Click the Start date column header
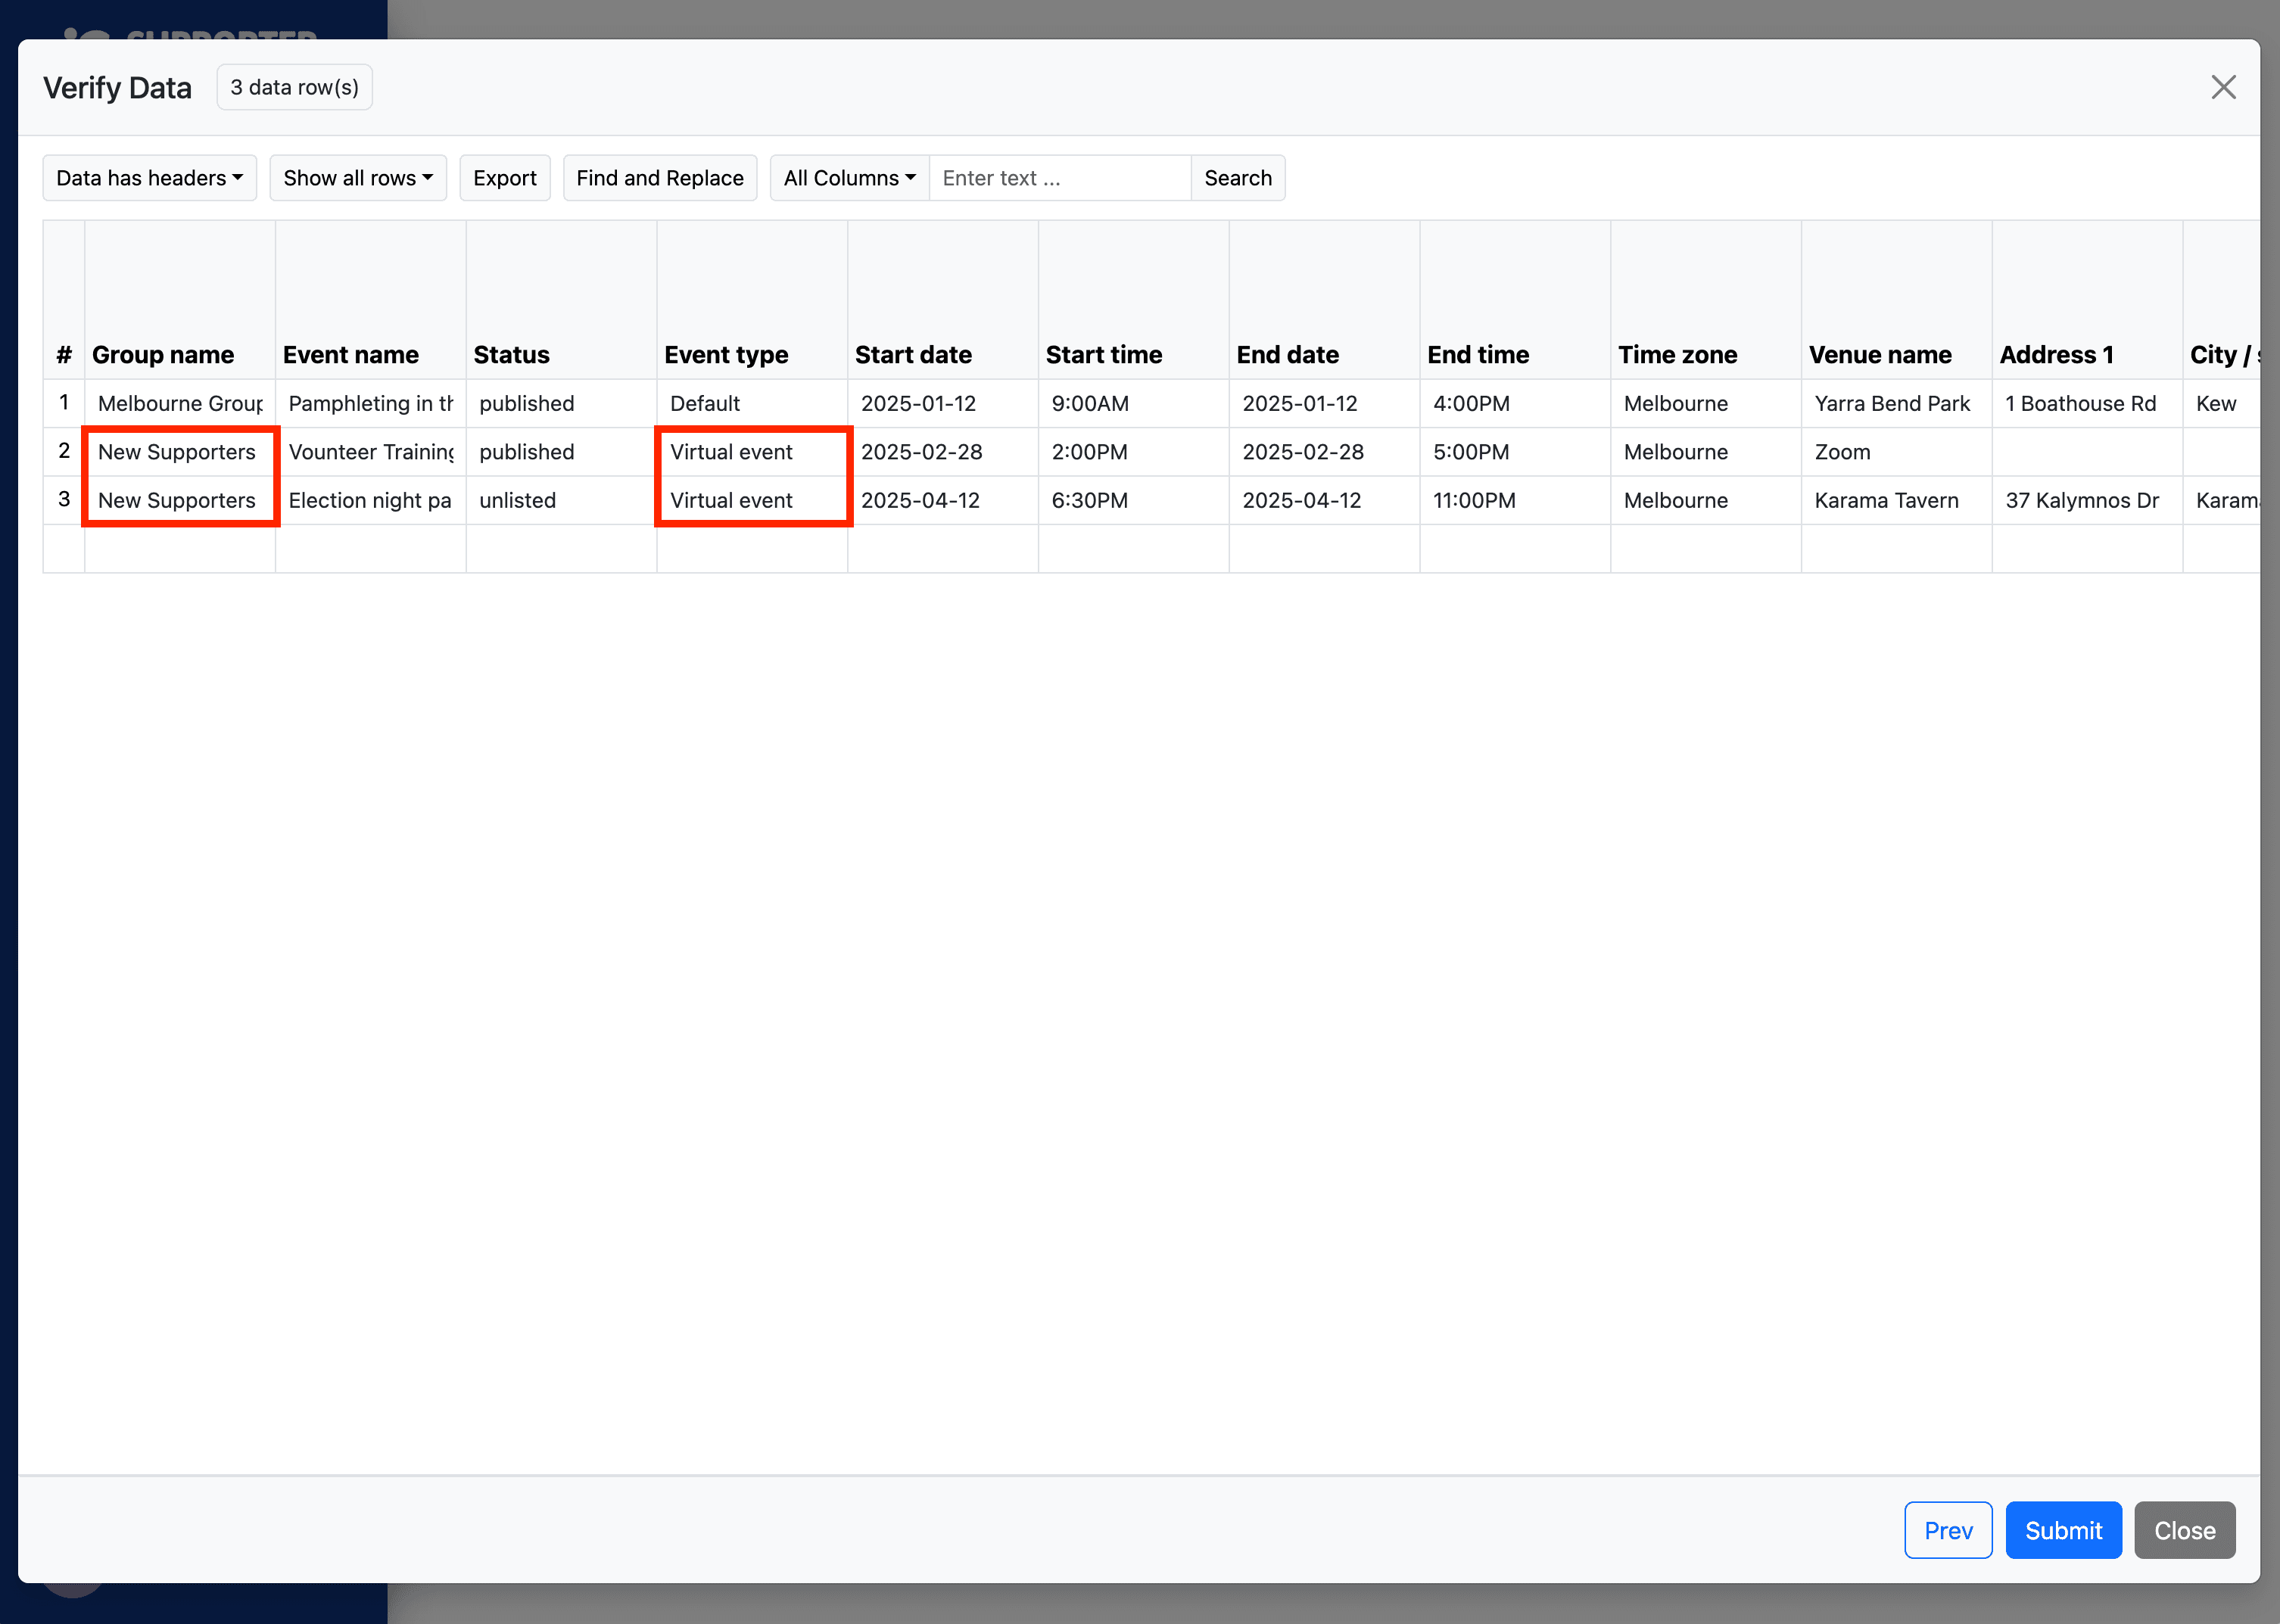Image resolution: width=2280 pixels, height=1624 pixels. click(x=913, y=355)
